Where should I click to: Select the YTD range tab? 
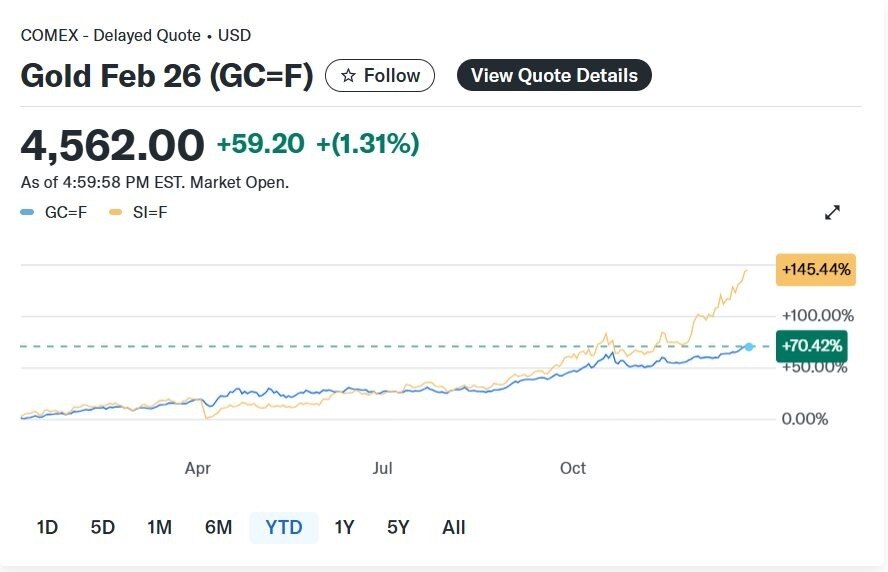click(x=284, y=527)
